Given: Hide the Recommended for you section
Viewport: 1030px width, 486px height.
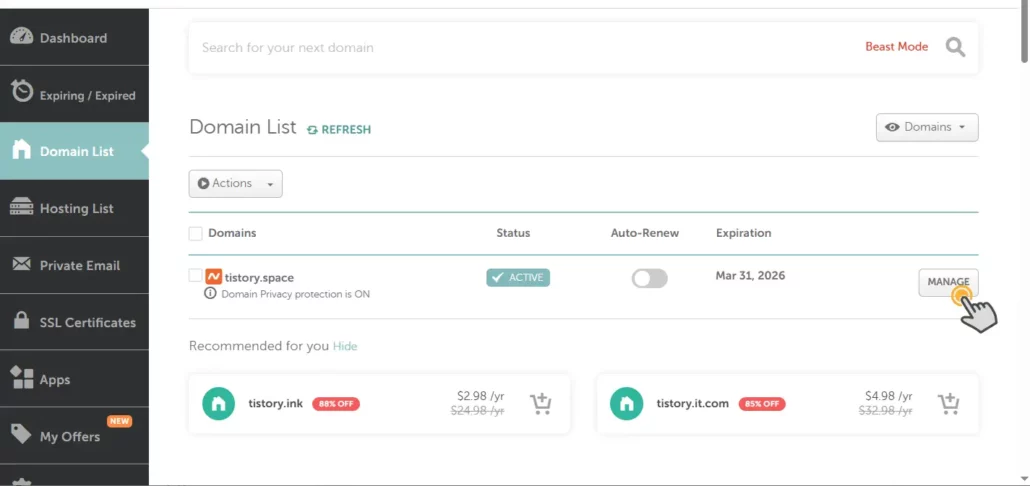Looking at the screenshot, I should (345, 346).
